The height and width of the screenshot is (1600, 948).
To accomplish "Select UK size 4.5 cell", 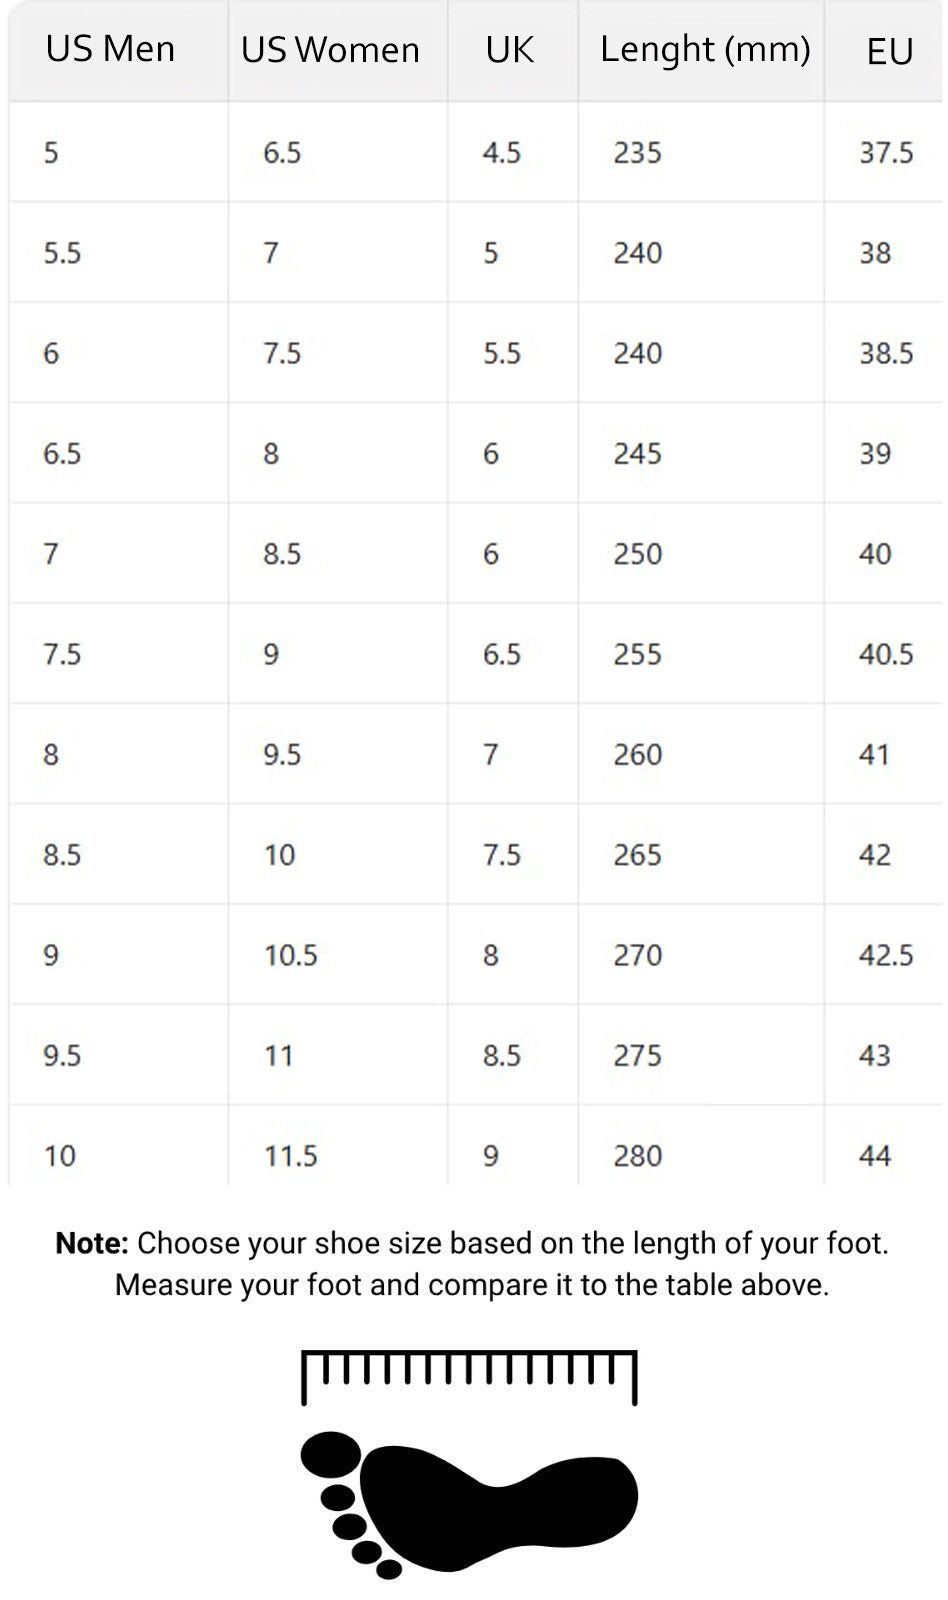I will tap(502, 152).
